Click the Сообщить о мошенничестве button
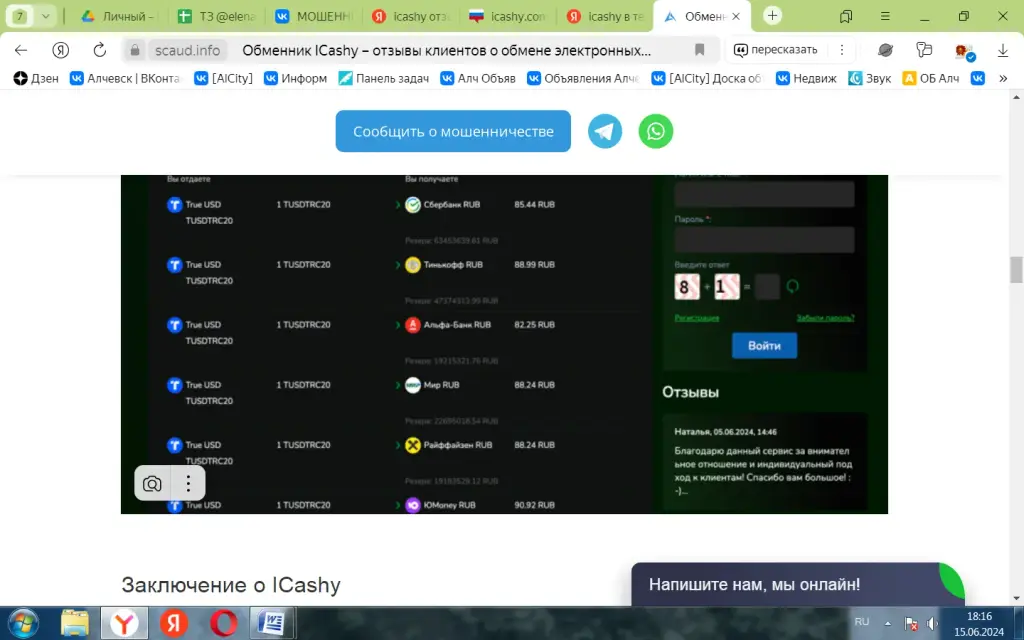The height and width of the screenshot is (640, 1024). tap(453, 131)
